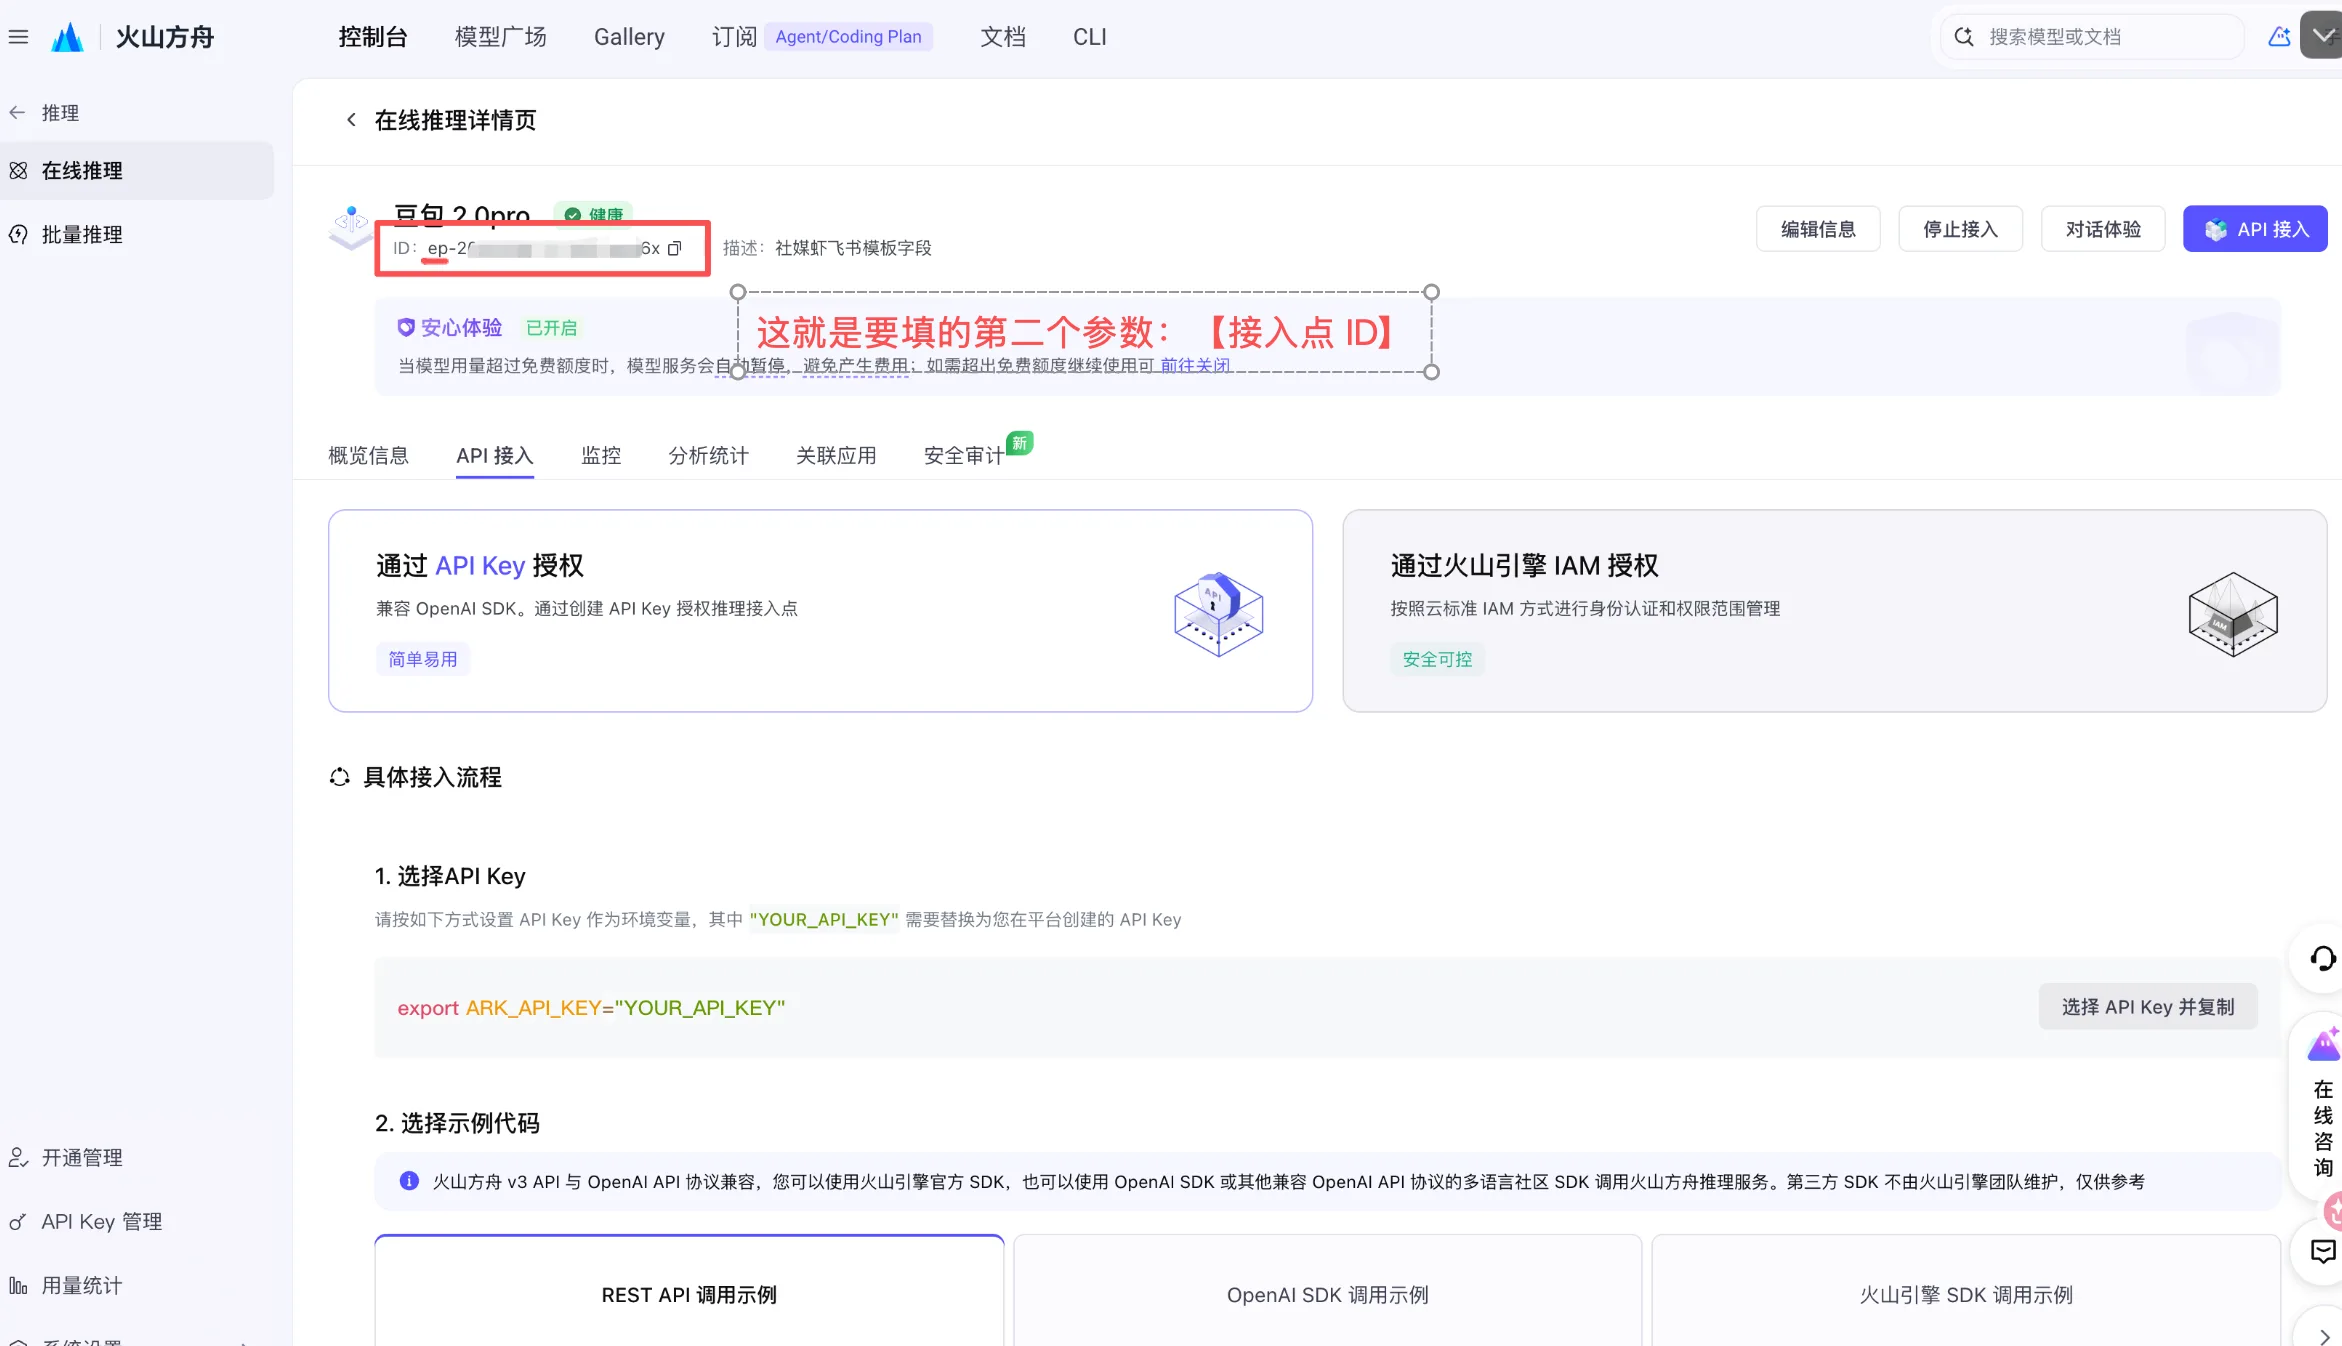Open Gallery in top navigation
Image resolution: width=2342 pixels, height=1346 pixels.
(629, 37)
